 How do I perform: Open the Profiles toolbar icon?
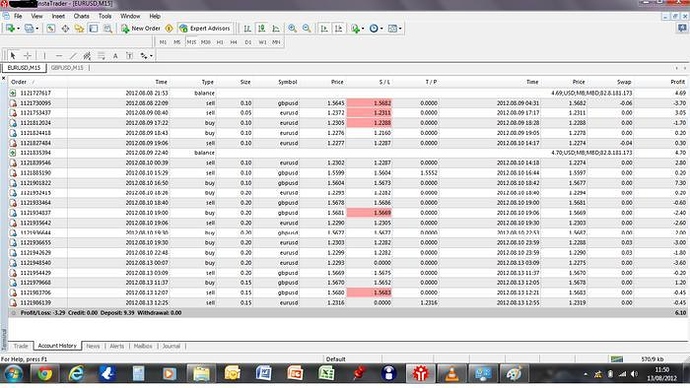tap(29, 28)
